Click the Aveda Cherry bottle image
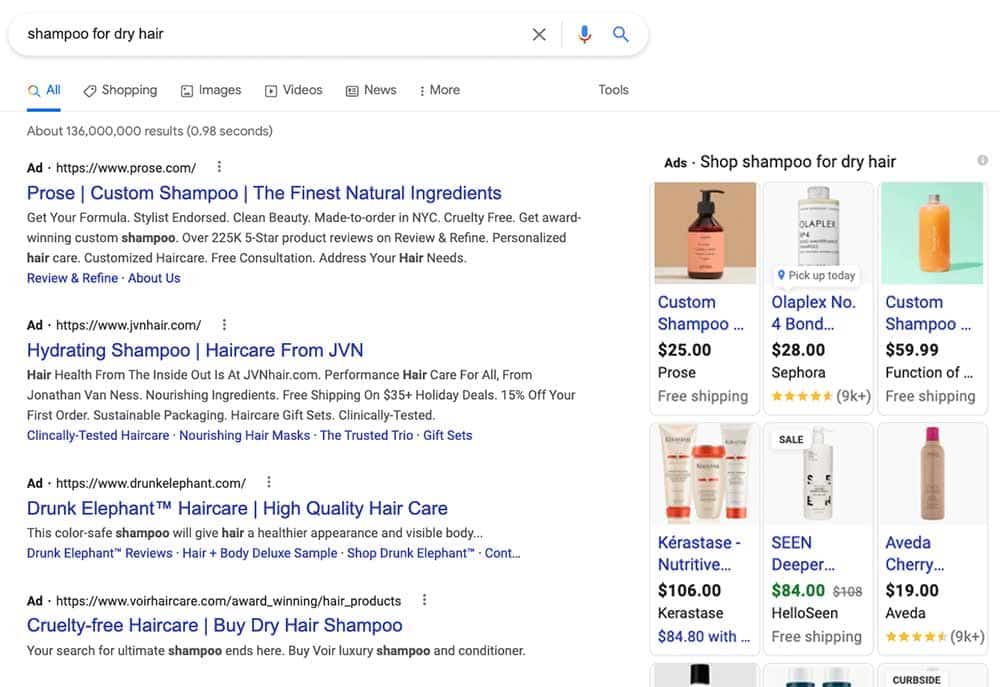This screenshot has height=687, width=1000. [x=932, y=474]
